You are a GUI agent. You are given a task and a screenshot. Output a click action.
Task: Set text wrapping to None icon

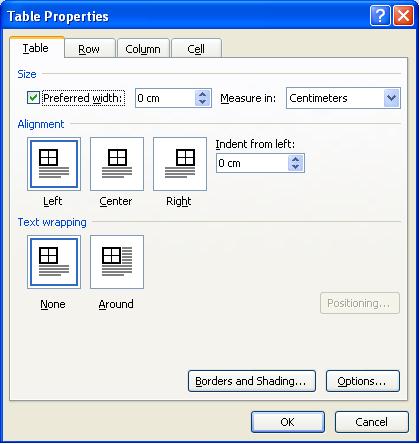54,262
